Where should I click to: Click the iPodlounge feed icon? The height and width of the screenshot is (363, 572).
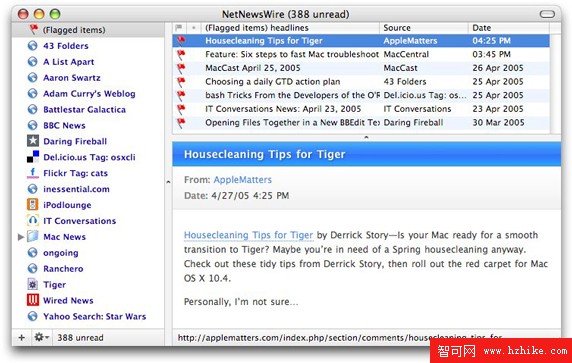33,205
